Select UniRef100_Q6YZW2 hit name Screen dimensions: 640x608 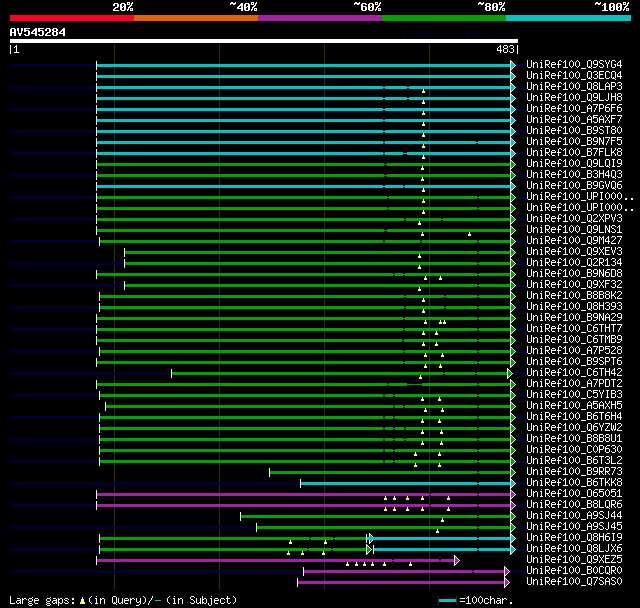(x=574, y=428)
